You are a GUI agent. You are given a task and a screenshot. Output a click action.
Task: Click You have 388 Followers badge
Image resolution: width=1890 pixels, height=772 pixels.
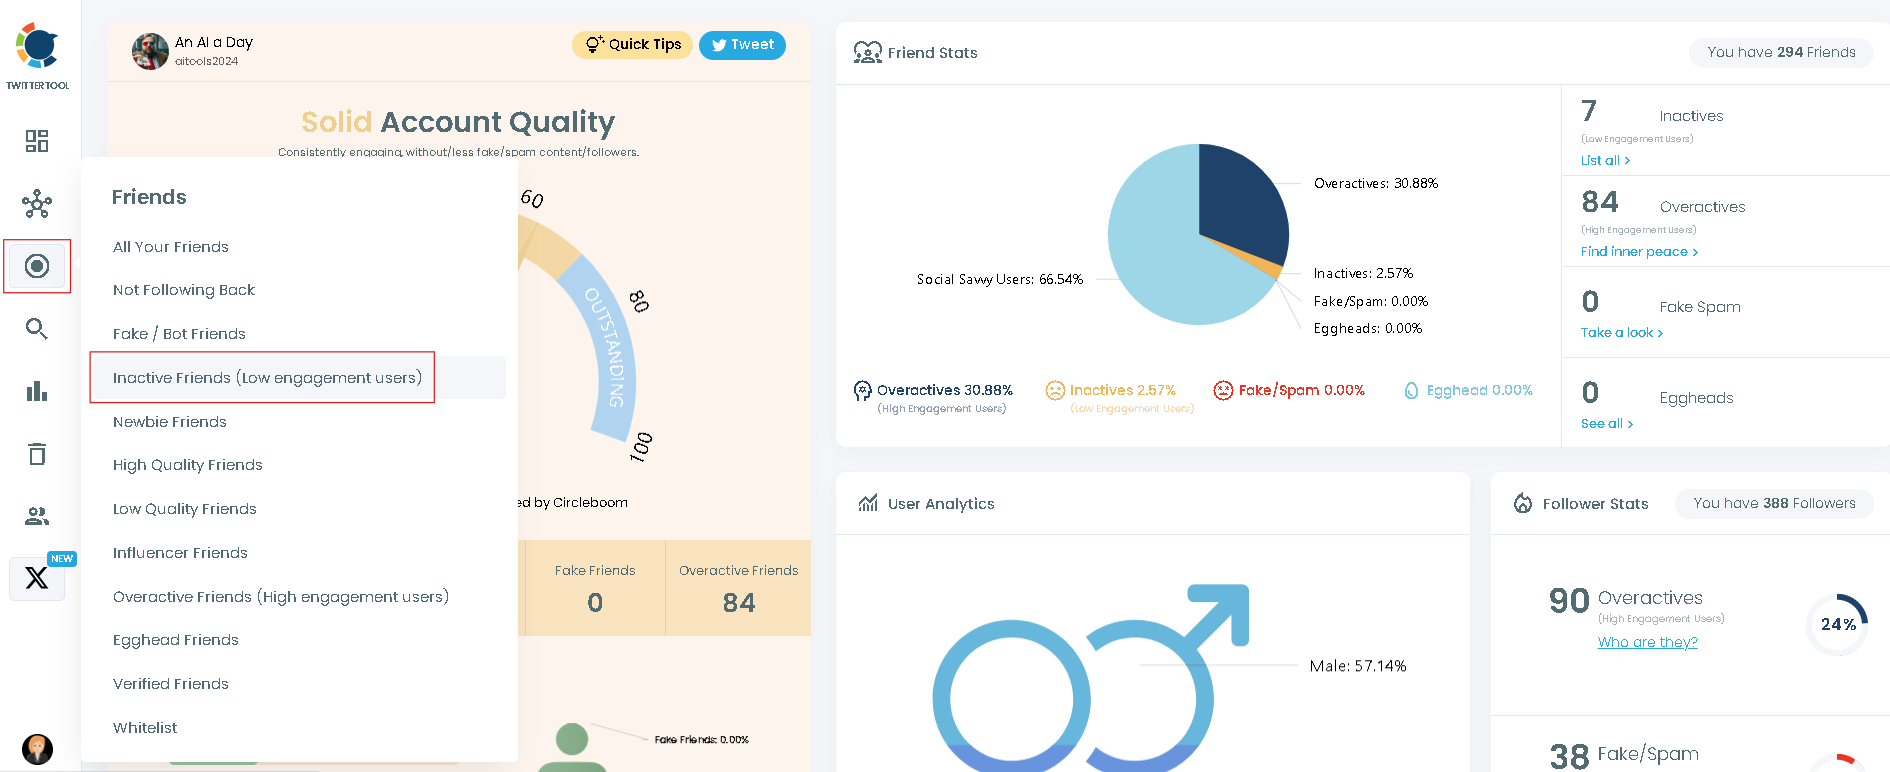coord(1774,503)
